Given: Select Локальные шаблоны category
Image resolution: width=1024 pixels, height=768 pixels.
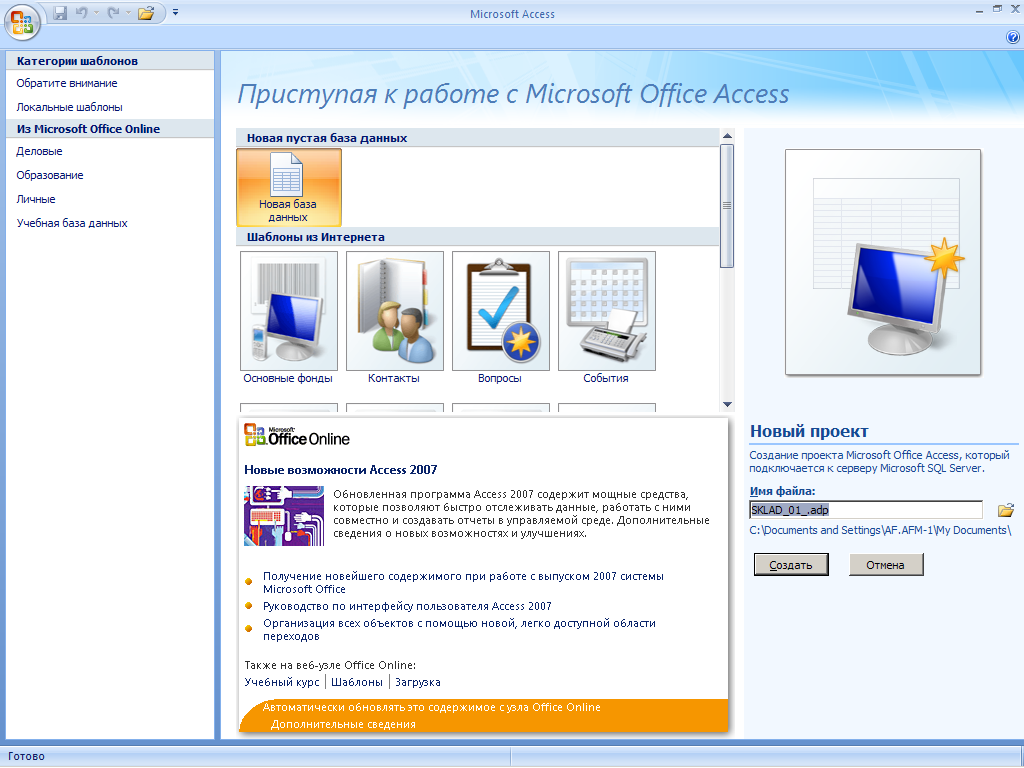Looking at the screenshot, I should point(69,107).
